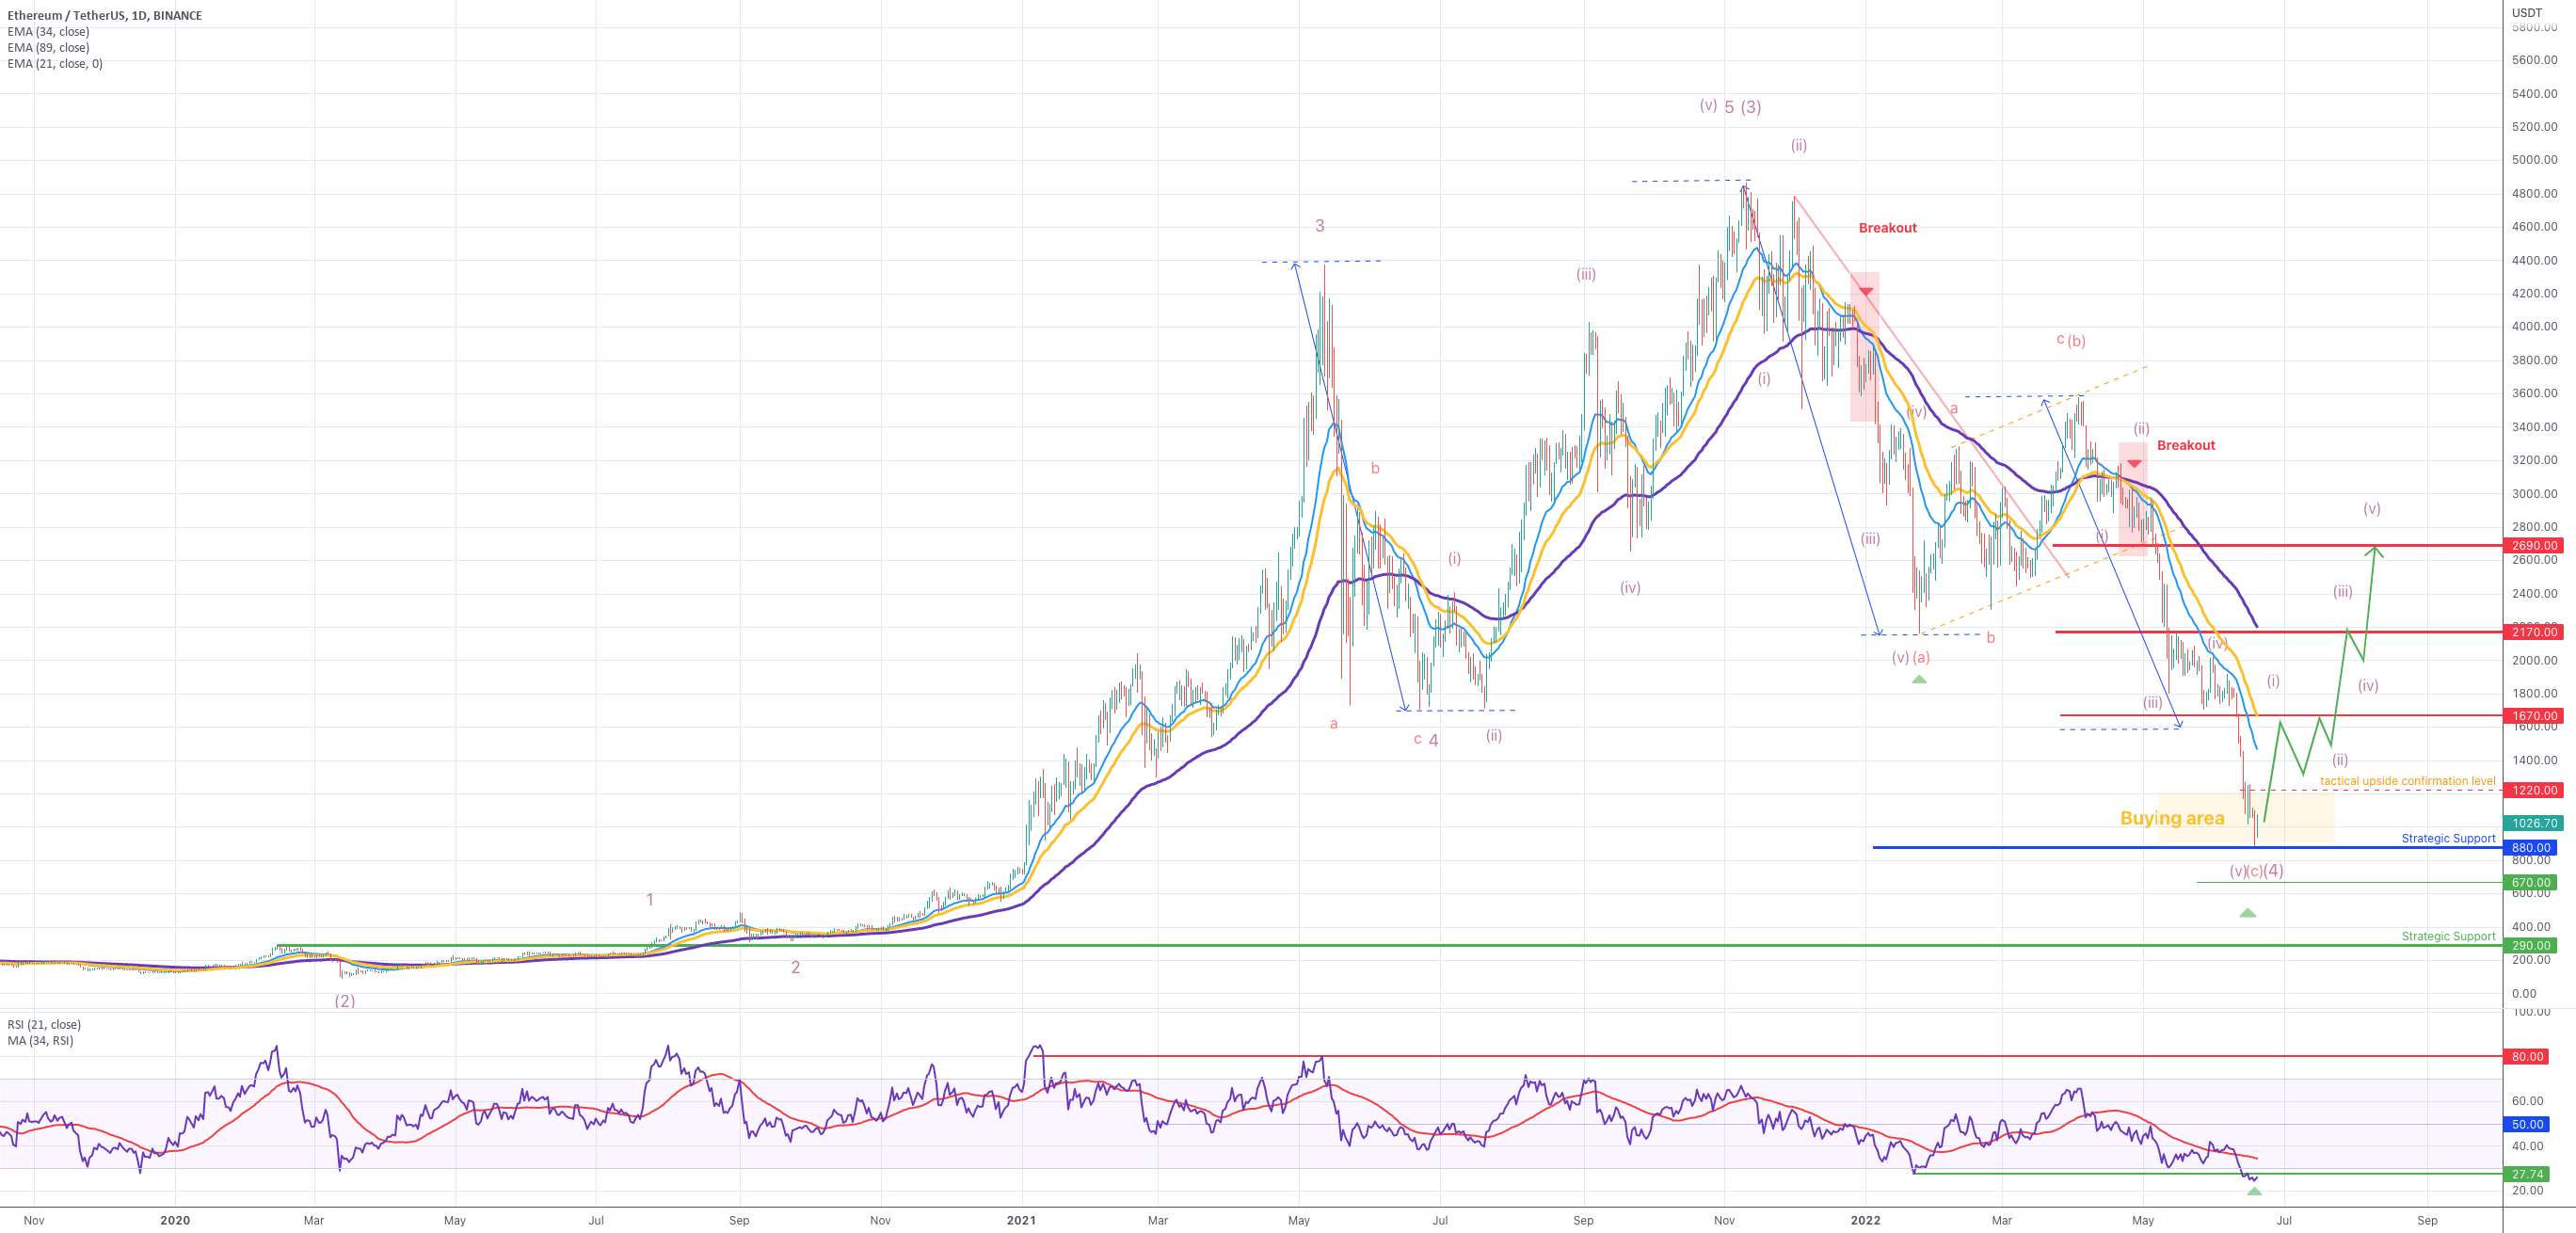The image size is (2576, 1233).
Task: Click the RSI 27.74 level tag
Action: 2527,1174
